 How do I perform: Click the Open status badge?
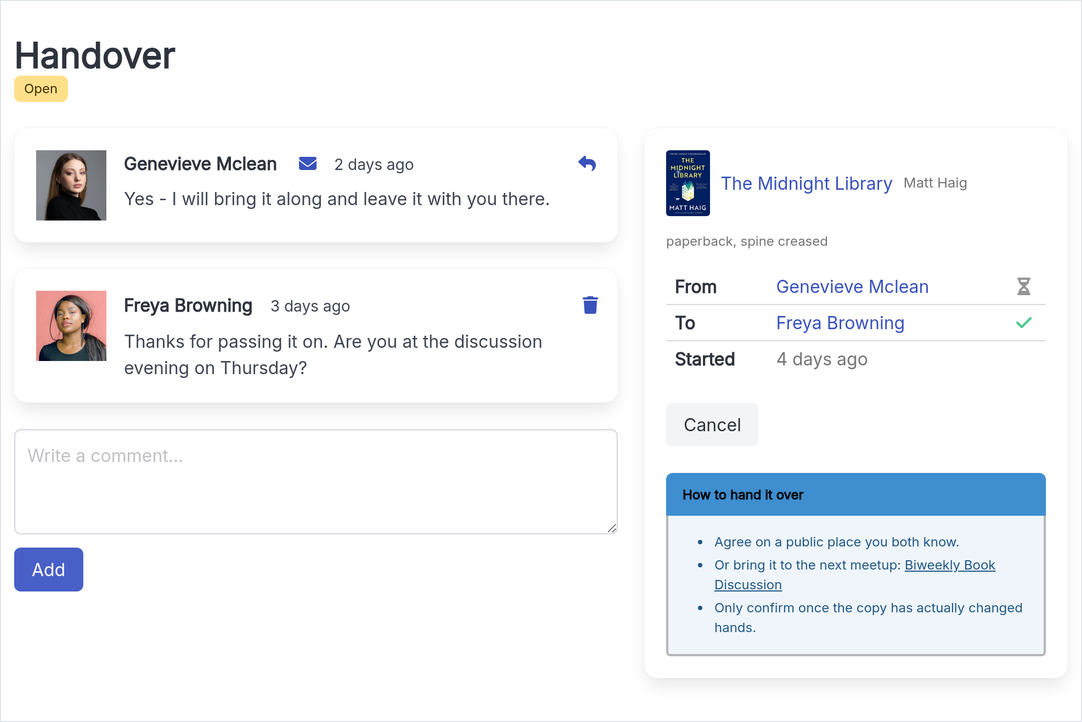(x=41, y=89)
